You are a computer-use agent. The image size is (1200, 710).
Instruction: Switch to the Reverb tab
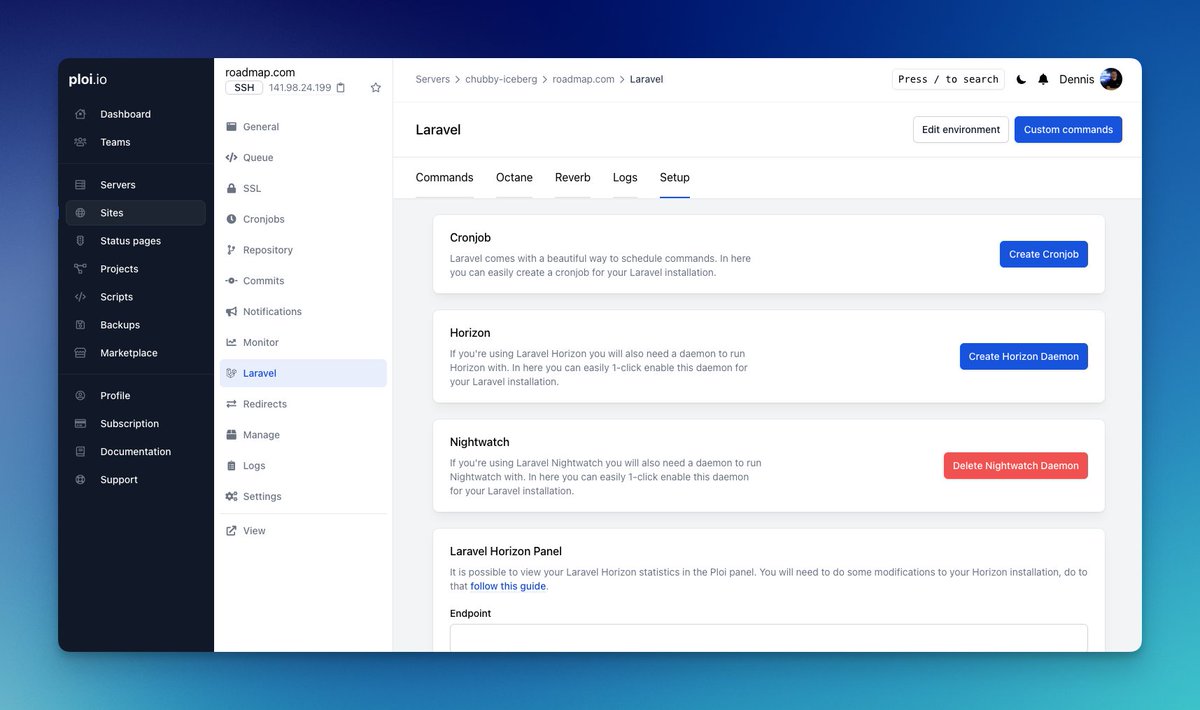(573, 177)
